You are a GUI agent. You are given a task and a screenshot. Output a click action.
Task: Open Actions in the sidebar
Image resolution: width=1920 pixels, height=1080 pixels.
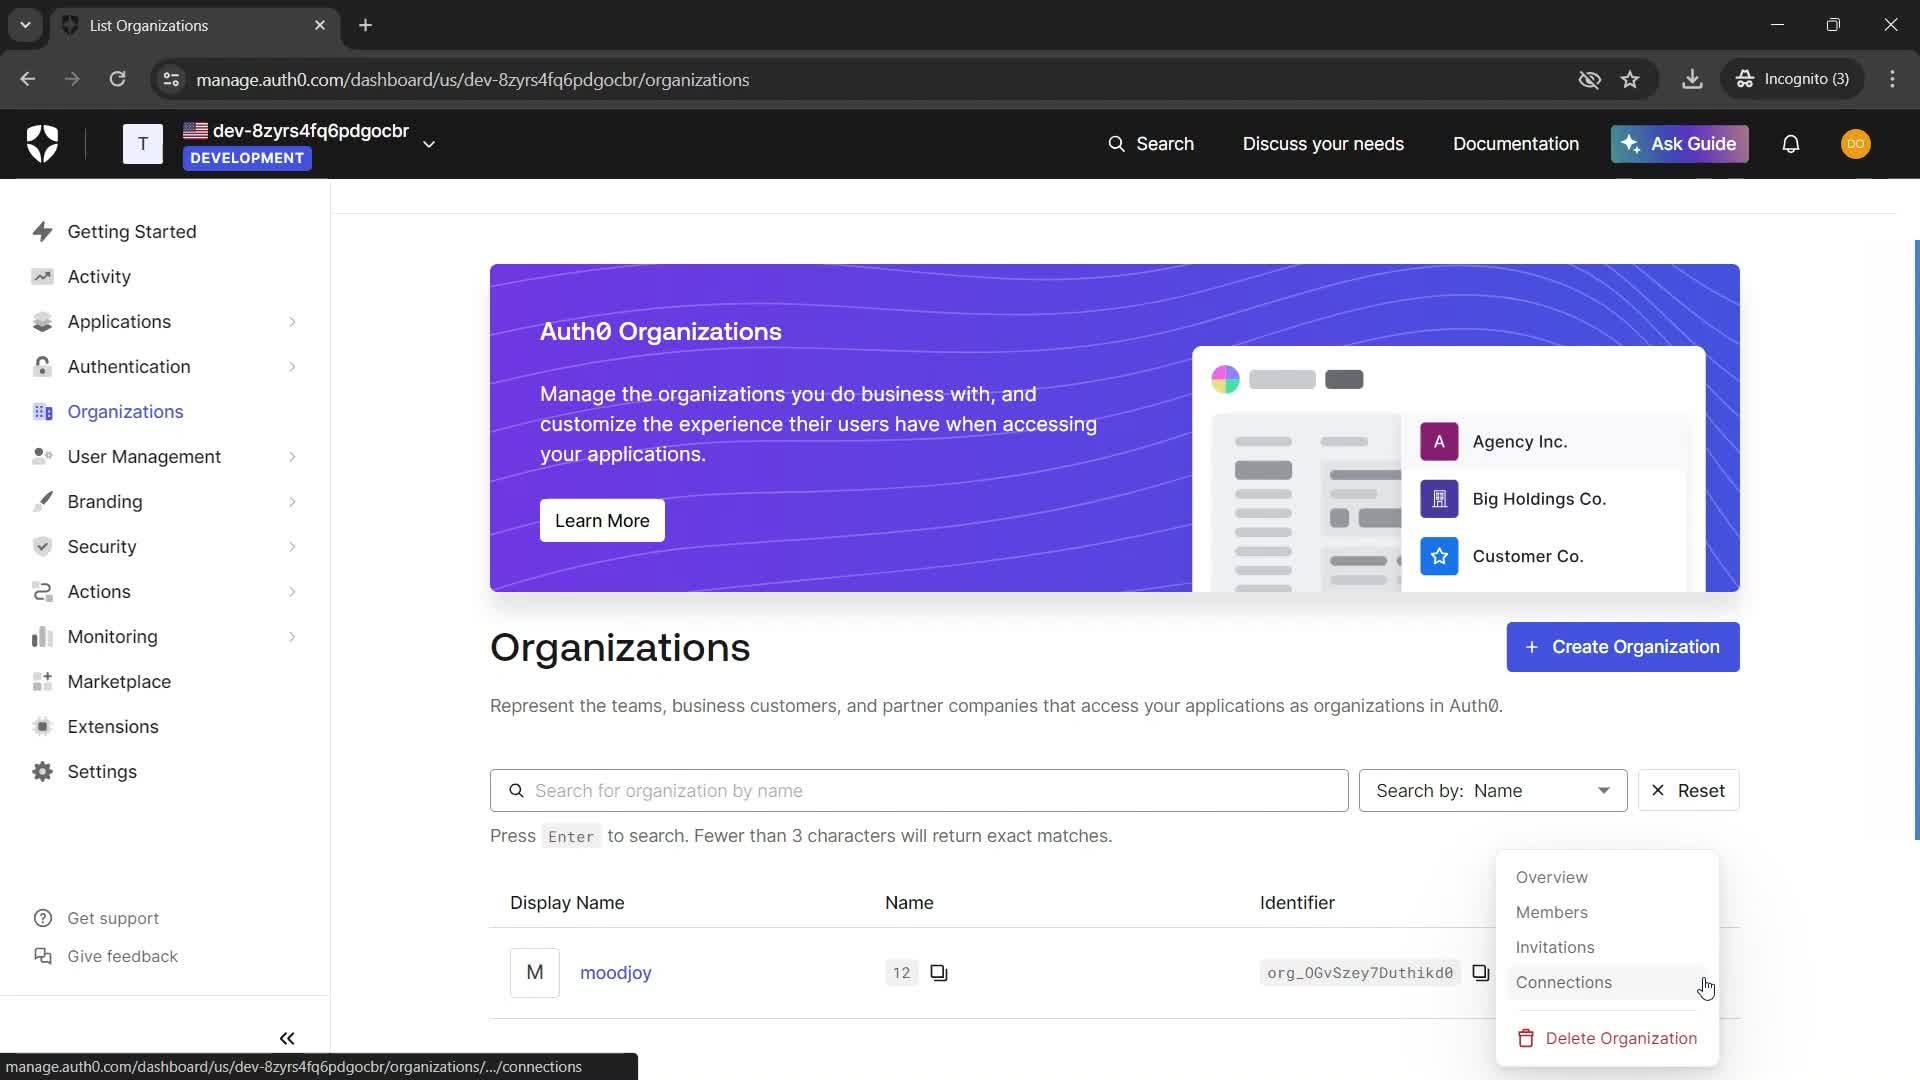(99, 592)
